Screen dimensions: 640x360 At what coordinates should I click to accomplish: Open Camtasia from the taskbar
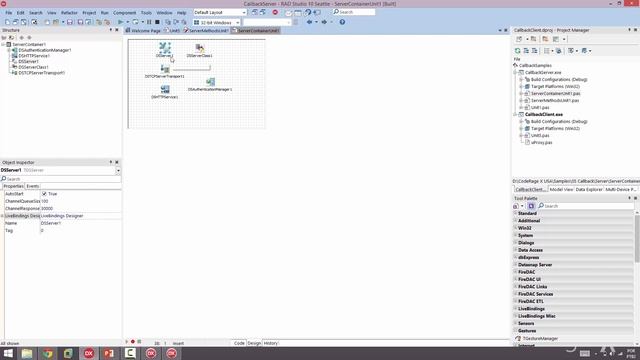pyautogui.click(x=130, y=353)
